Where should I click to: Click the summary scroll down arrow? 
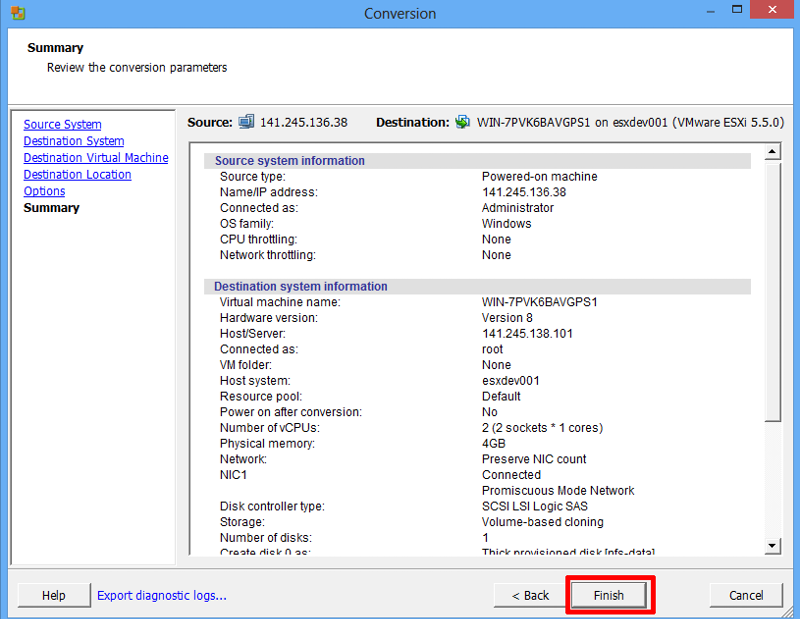pos(772,546)
